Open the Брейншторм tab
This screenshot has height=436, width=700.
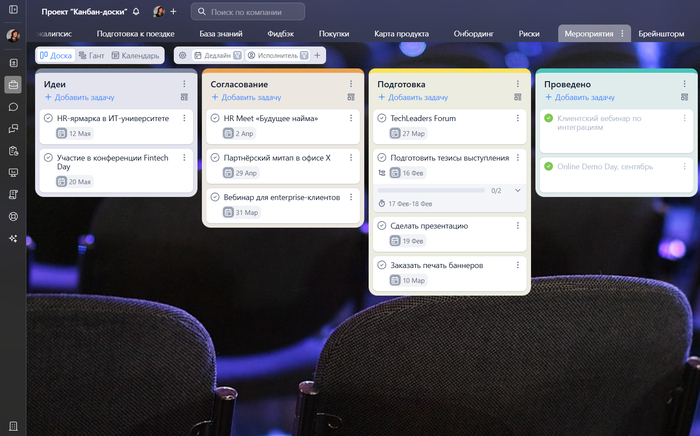668,33
